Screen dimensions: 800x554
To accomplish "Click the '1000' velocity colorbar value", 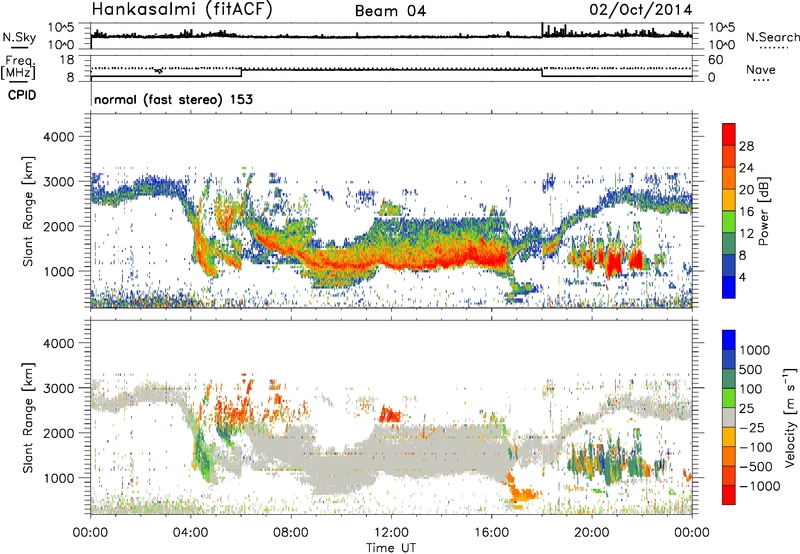I will point(755,350).
